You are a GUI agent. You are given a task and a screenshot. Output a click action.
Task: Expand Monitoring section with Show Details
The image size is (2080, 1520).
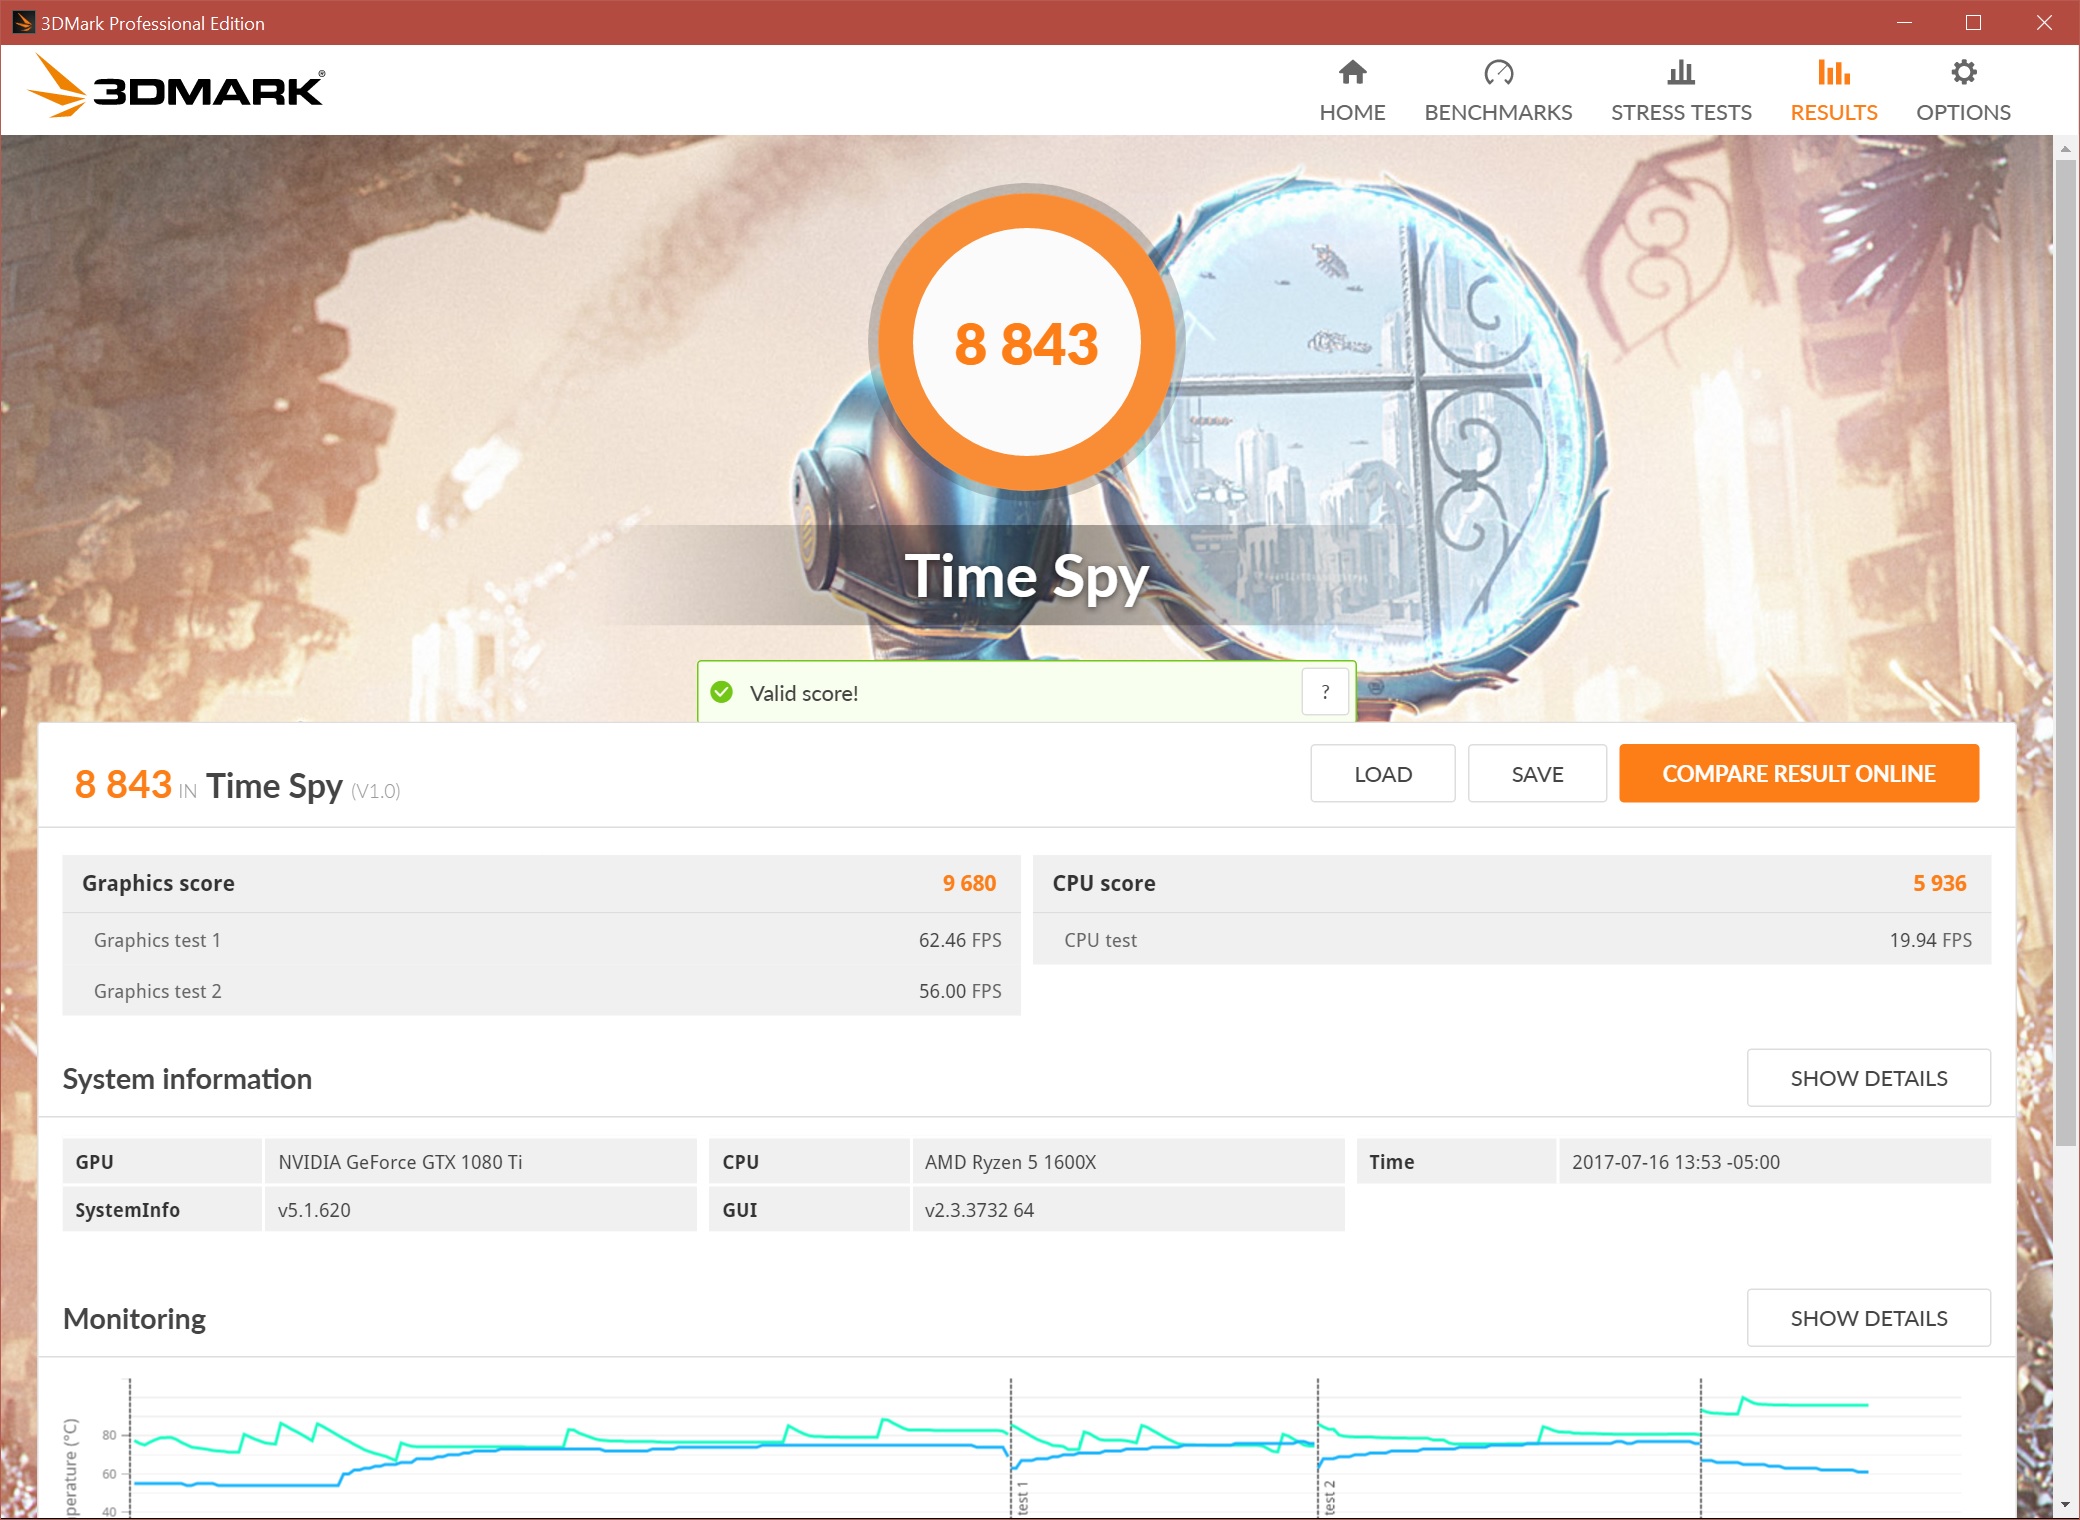(1868, 1318)
